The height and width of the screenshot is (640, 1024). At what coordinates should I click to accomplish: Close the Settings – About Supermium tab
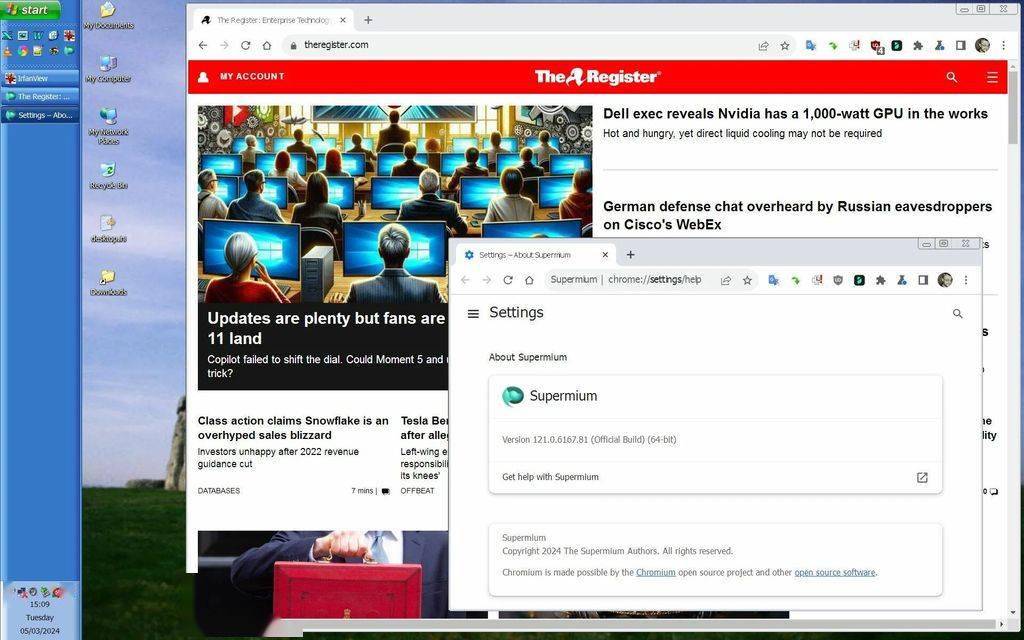pyautogui.click(x=605, y=255)
